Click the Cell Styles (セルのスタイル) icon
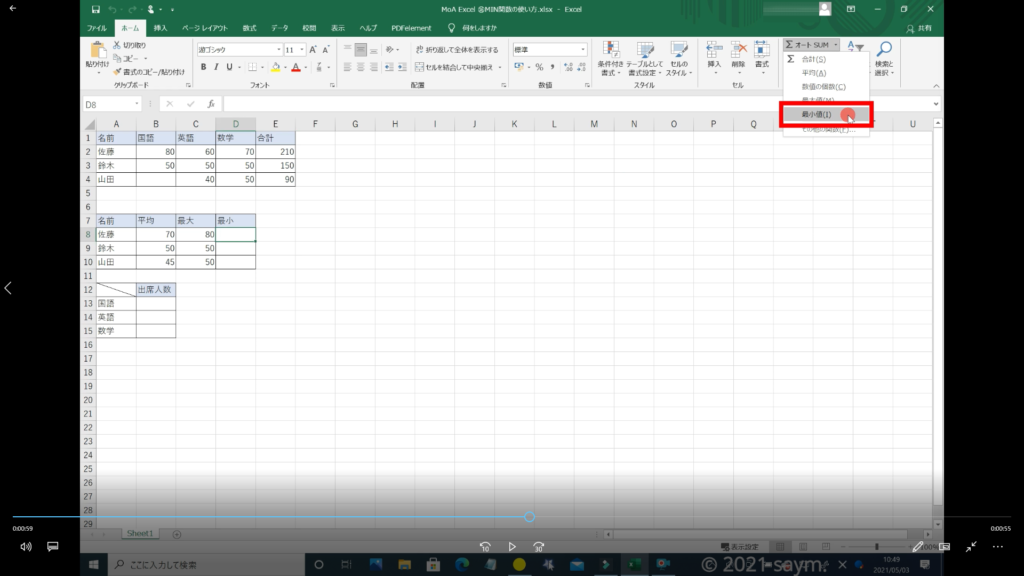This screenshot has height=576, width=1024. point(678,50)
